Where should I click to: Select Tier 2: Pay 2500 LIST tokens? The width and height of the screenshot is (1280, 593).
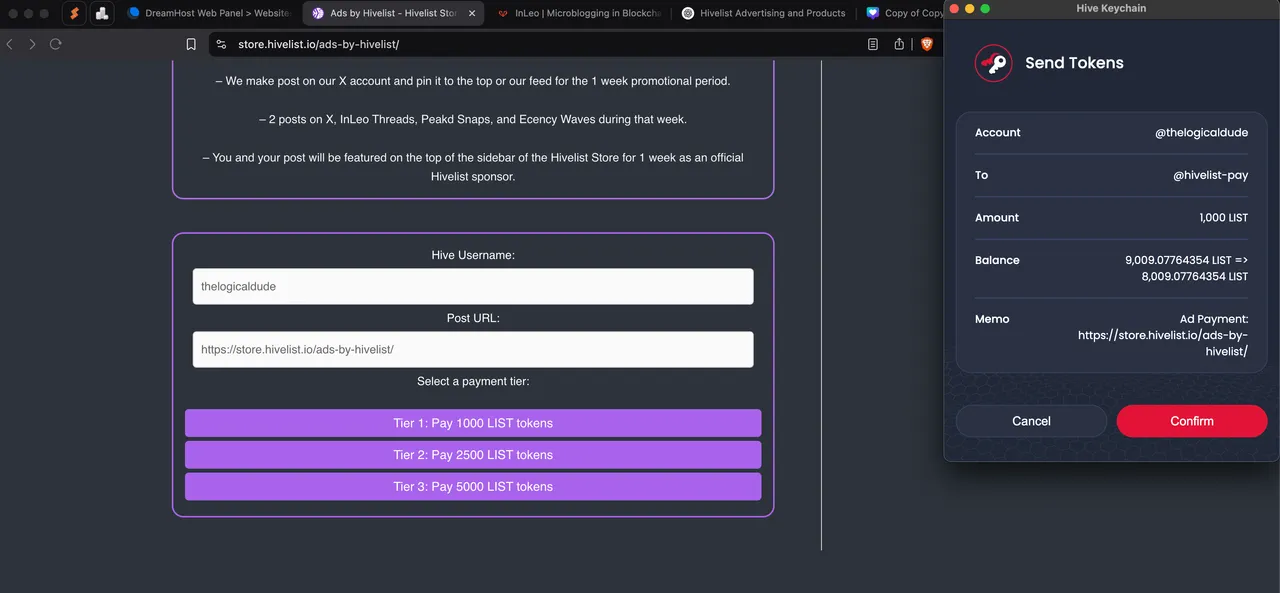(x=473, y=455)
